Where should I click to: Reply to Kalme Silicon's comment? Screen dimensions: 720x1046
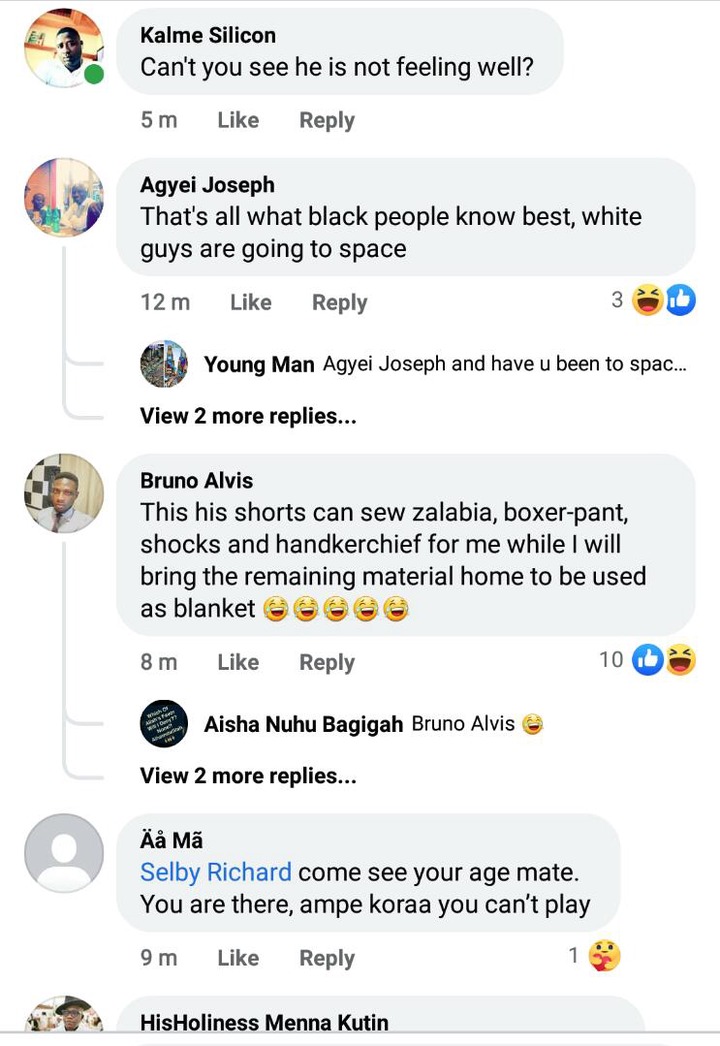pyautogui.click(x=327, y=121)
